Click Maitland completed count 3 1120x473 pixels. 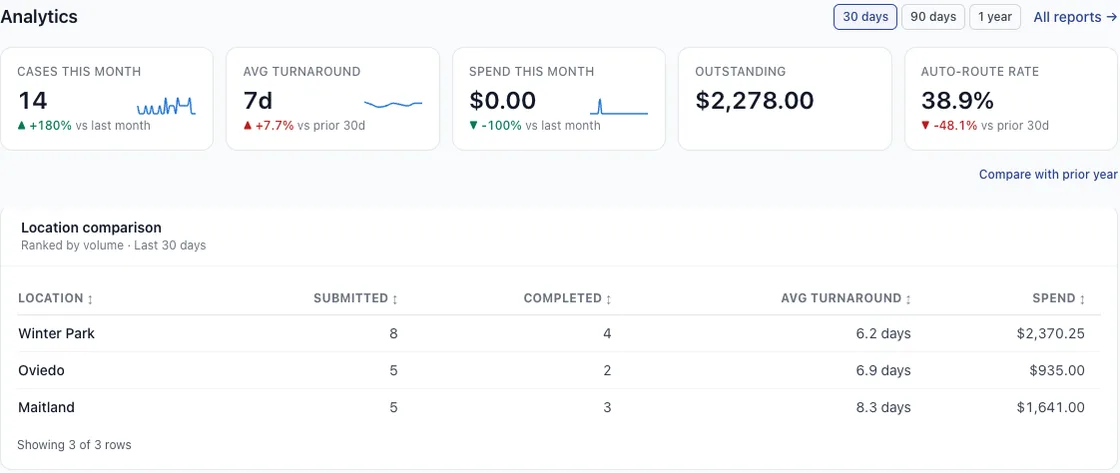point(607,408)
